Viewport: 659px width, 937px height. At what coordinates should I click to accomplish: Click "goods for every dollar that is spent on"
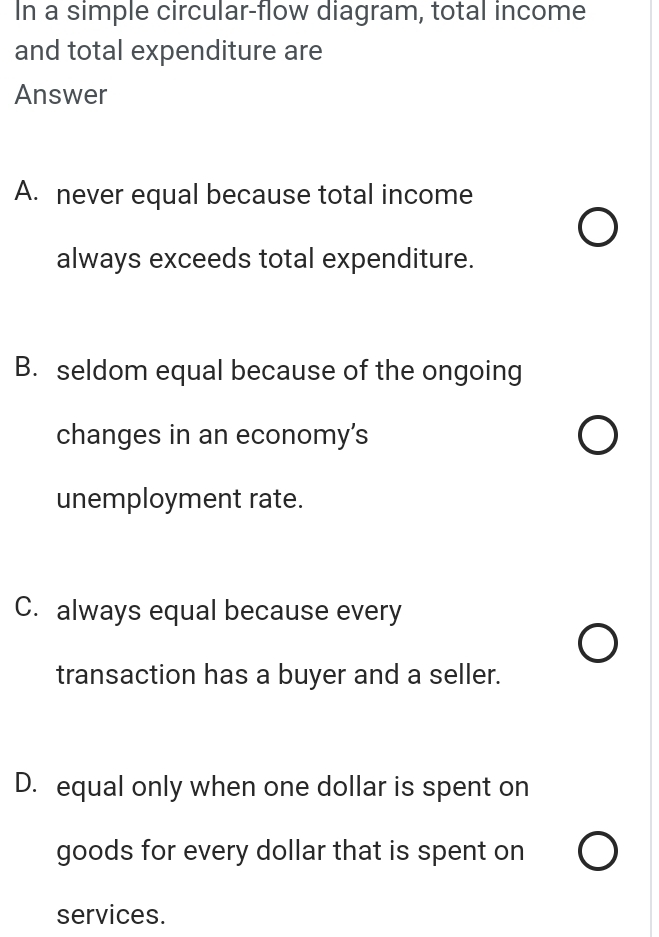point(290,851)
